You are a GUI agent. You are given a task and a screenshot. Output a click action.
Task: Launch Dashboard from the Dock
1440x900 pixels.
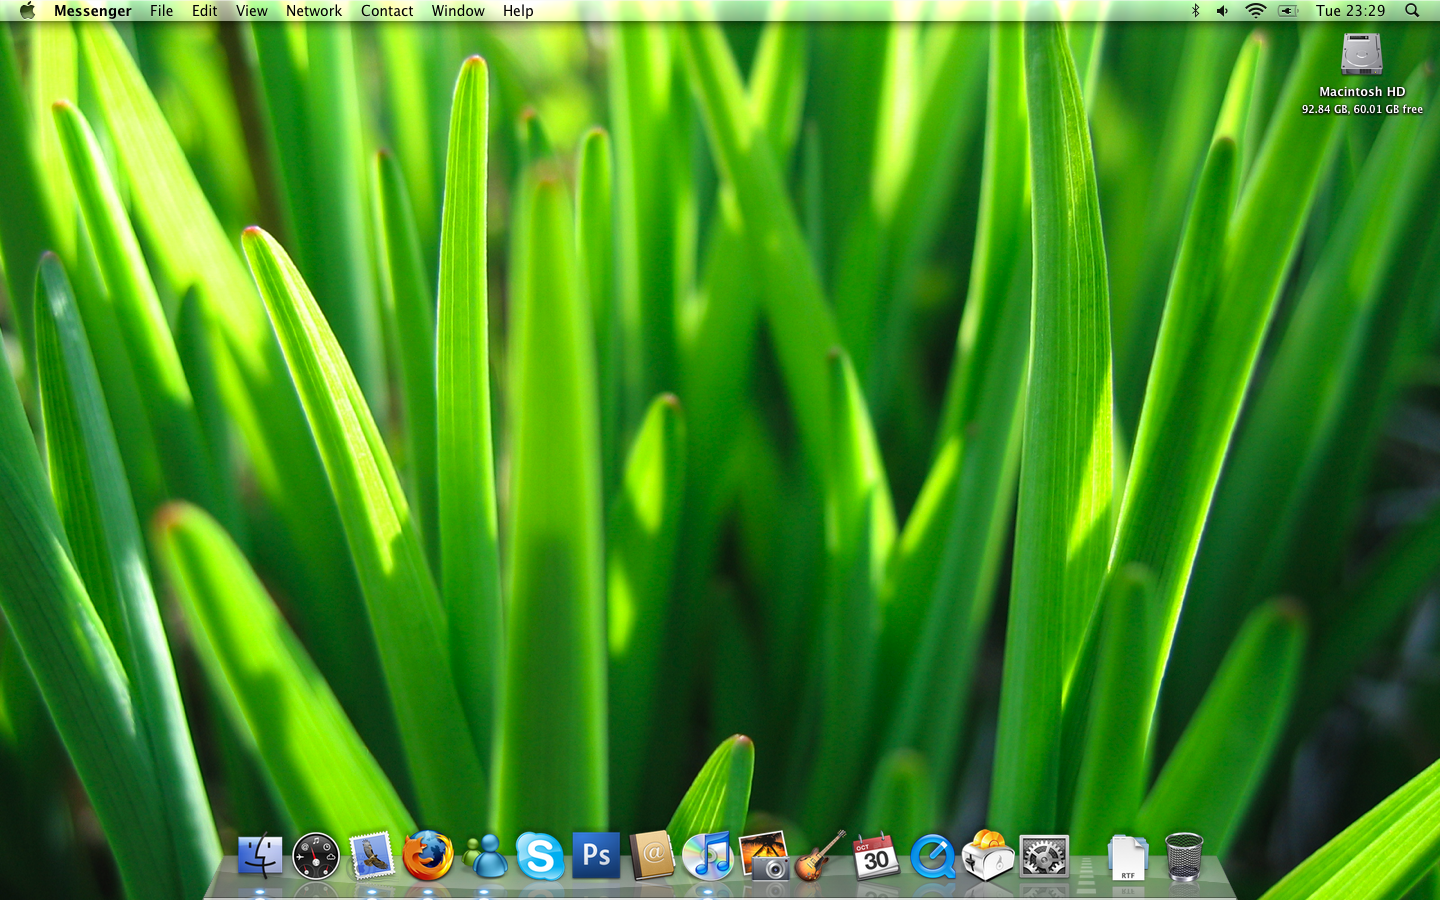[x=316, y=857]
